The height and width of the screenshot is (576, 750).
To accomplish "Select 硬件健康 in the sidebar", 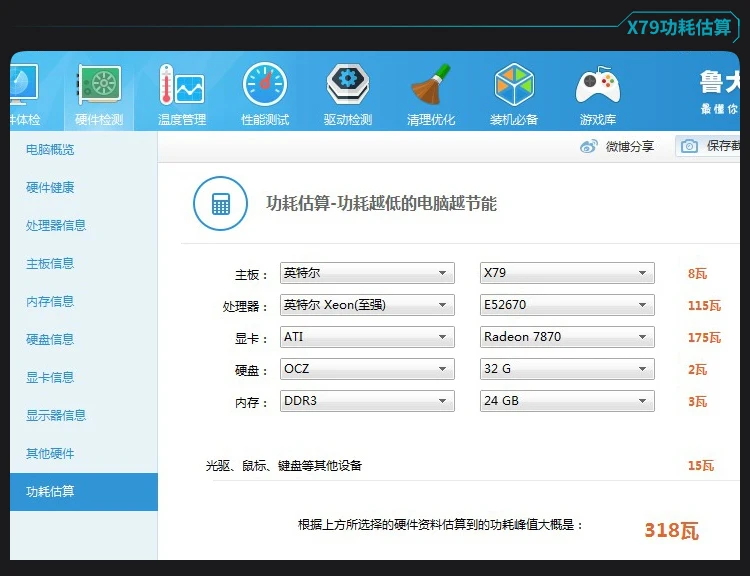I will [x=50, y=188].
